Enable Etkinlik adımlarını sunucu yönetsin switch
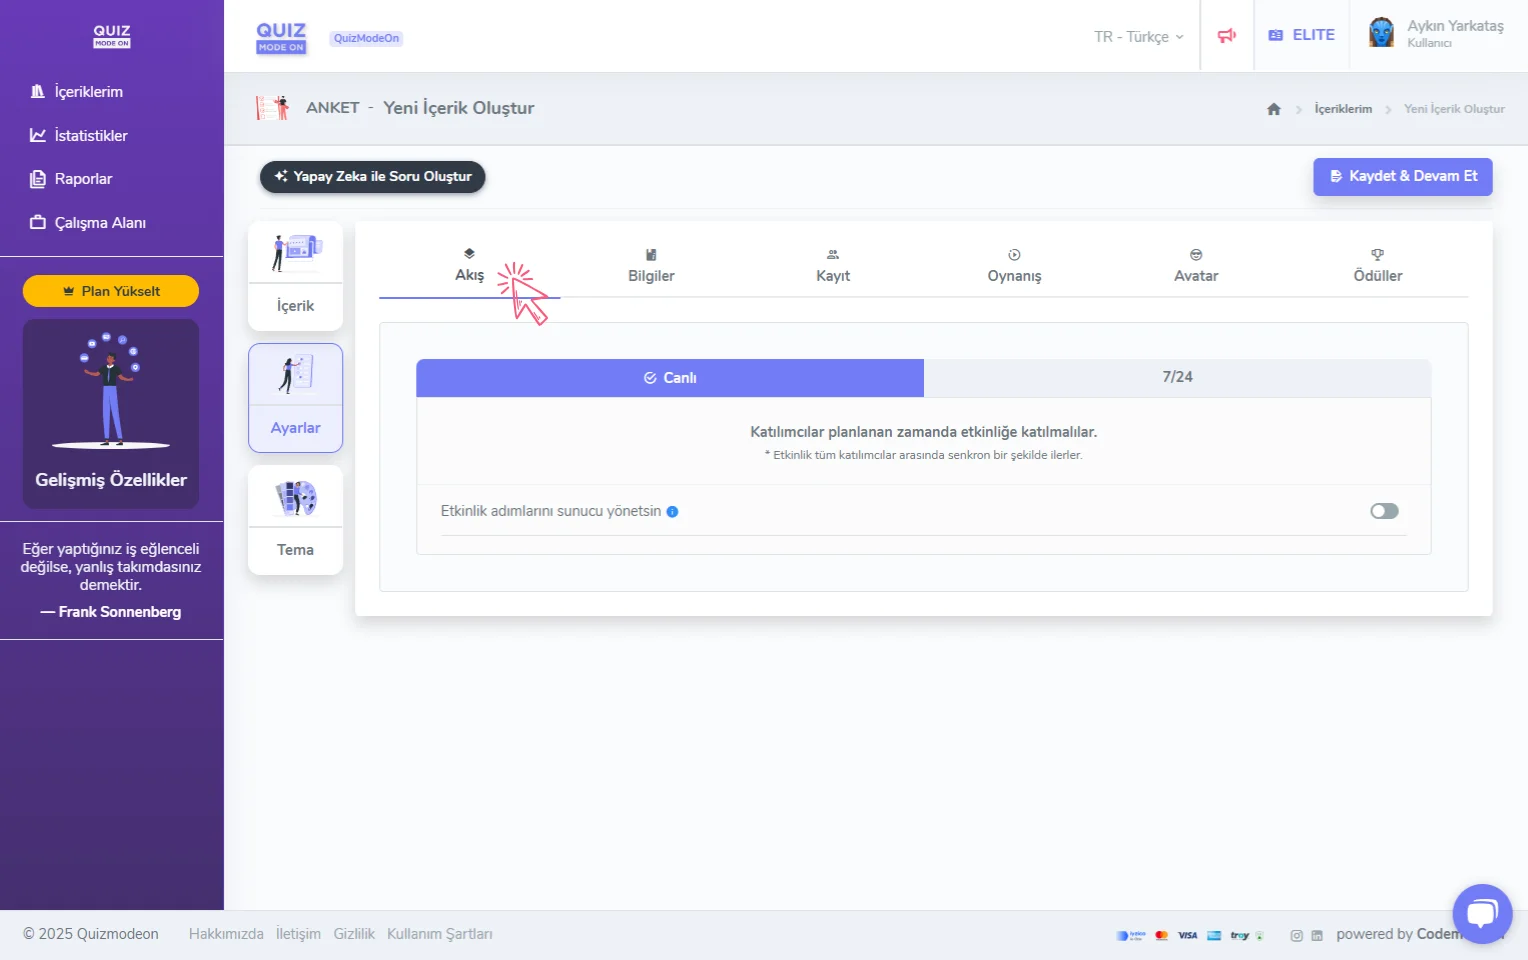This screenshot has width=1528, height=960. [x=1384, y=511]
